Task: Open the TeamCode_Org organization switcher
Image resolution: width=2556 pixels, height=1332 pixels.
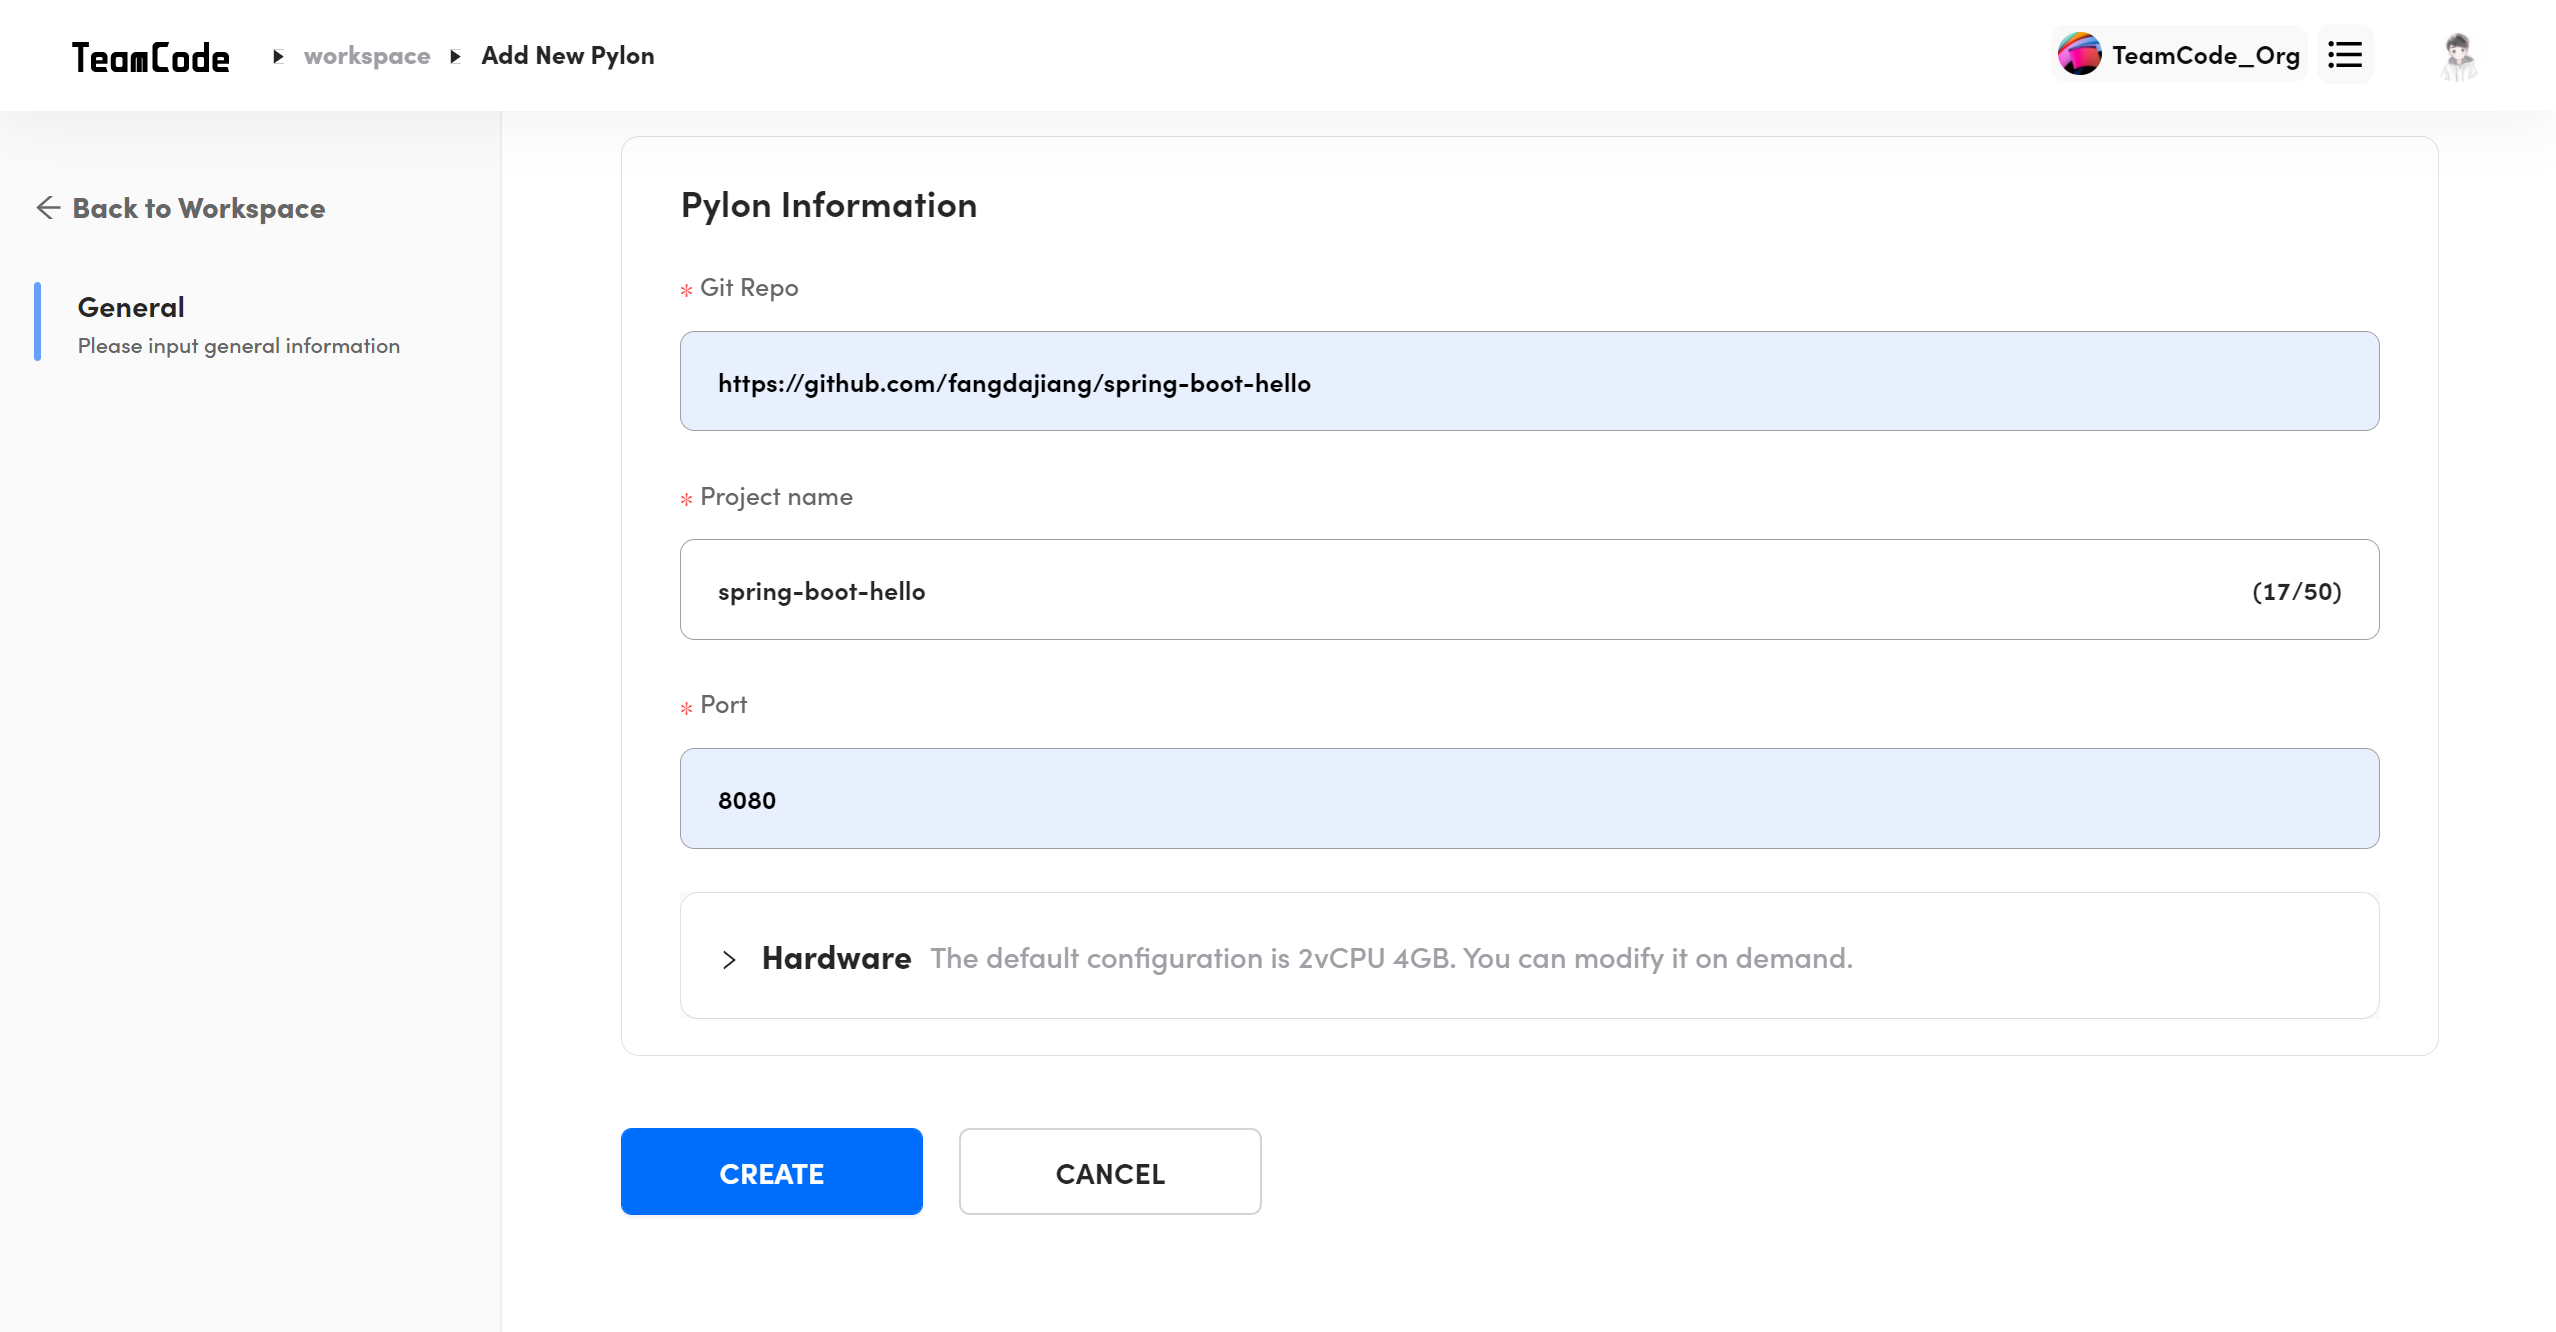Action: 2178,55
